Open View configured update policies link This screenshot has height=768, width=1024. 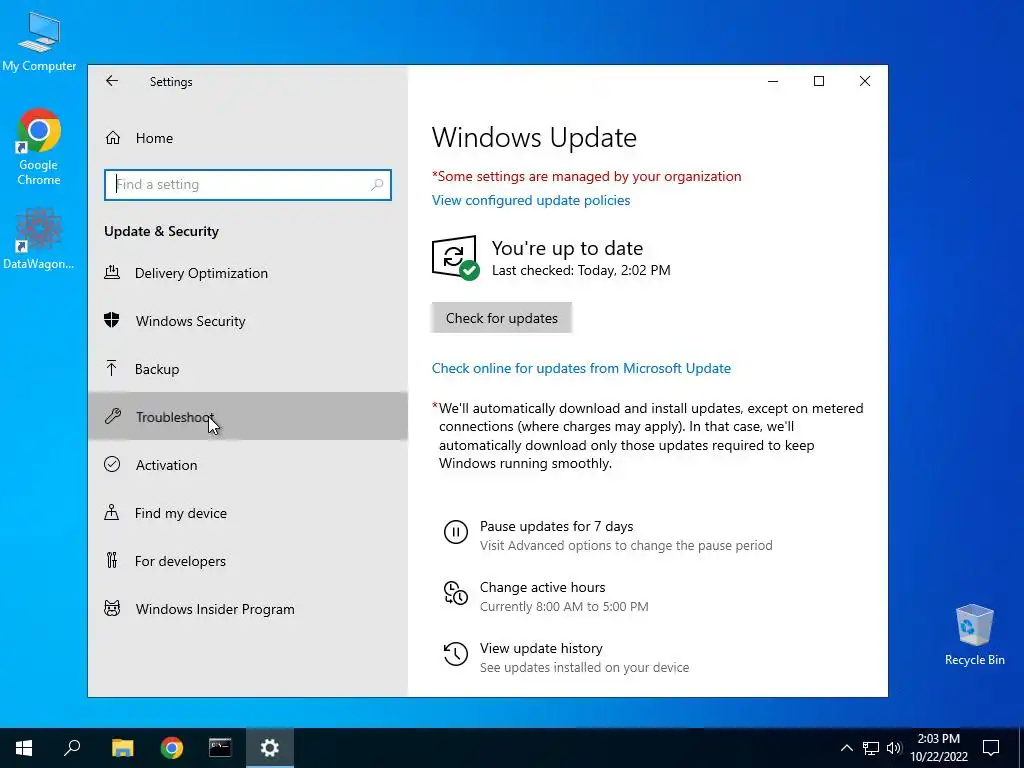[531, 200]
